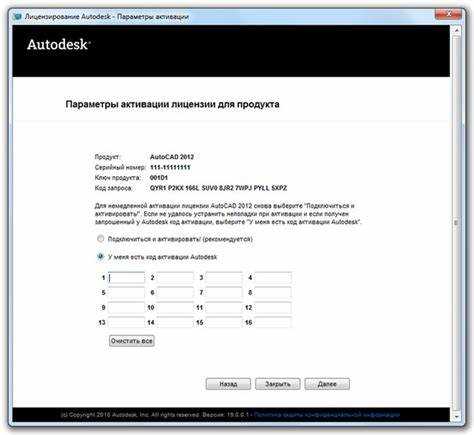Click the scrollbar down arrow

[x=456, y=417]
